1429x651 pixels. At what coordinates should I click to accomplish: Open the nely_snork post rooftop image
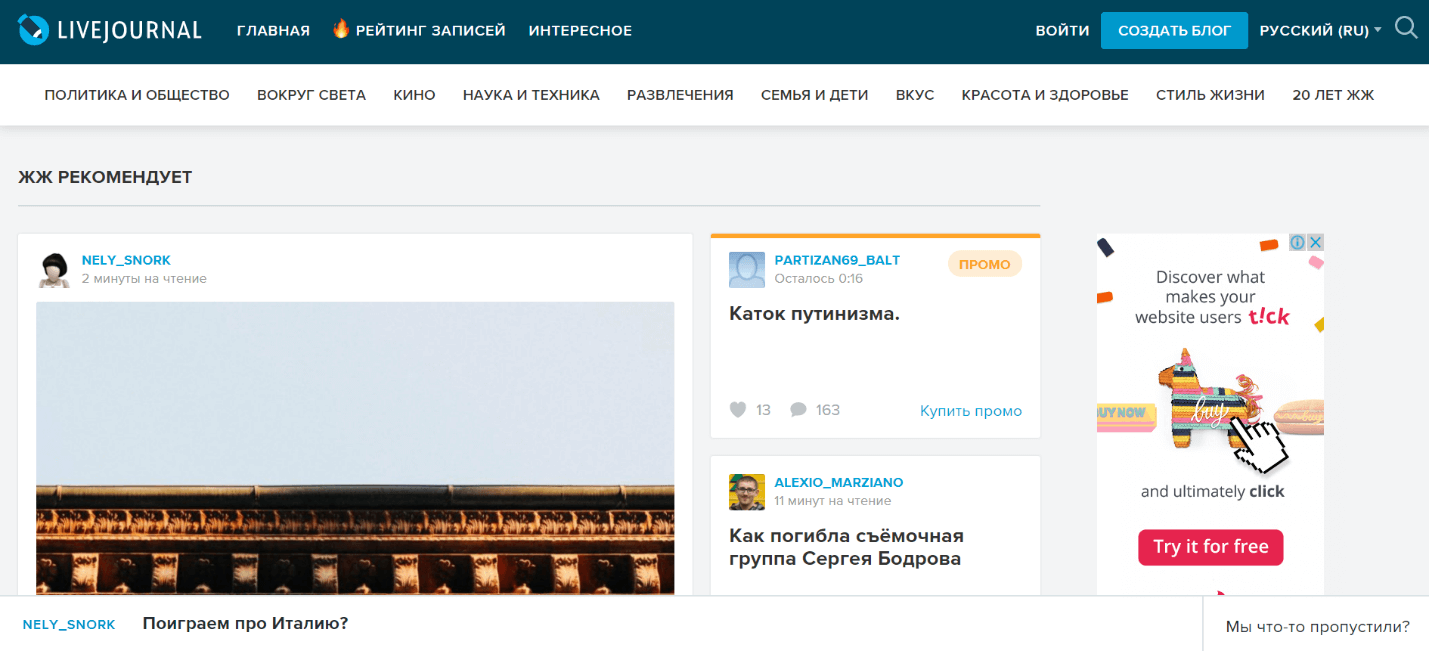pyautogui.click(x=355, y=448)
